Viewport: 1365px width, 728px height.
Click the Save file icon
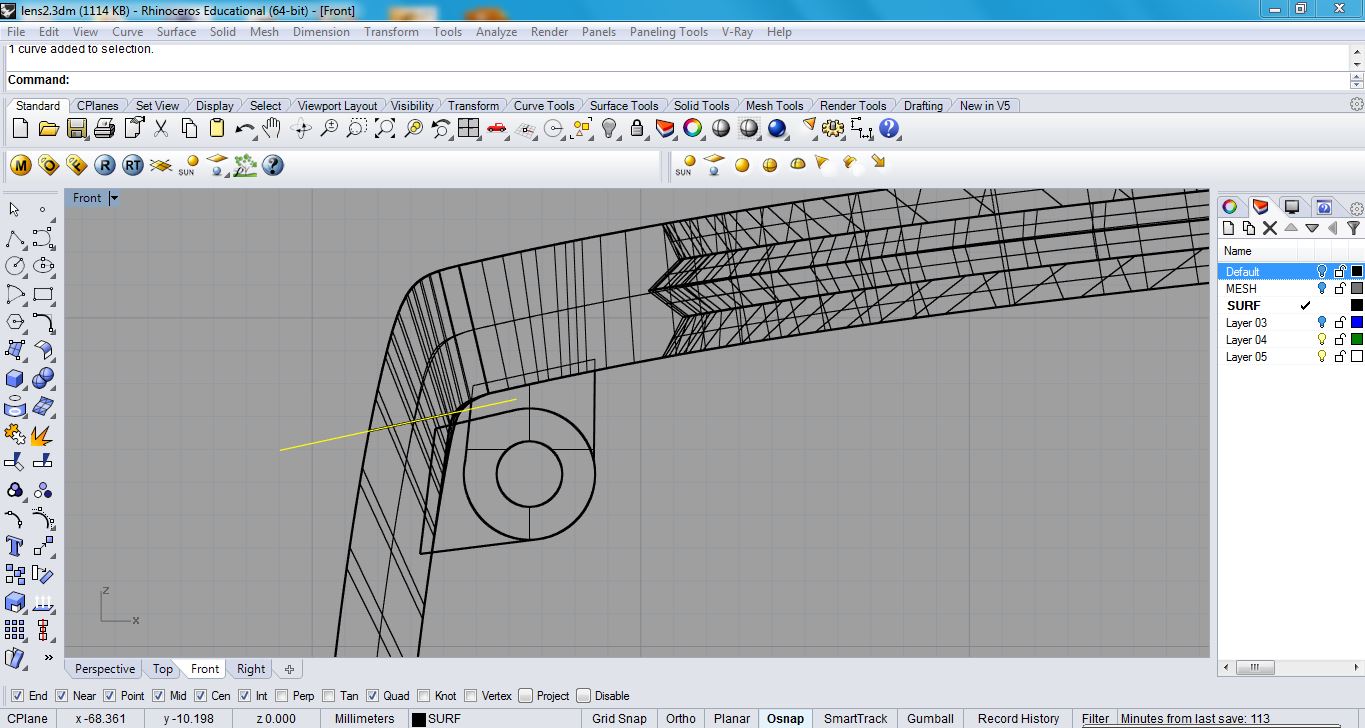[x=77, y=128]
